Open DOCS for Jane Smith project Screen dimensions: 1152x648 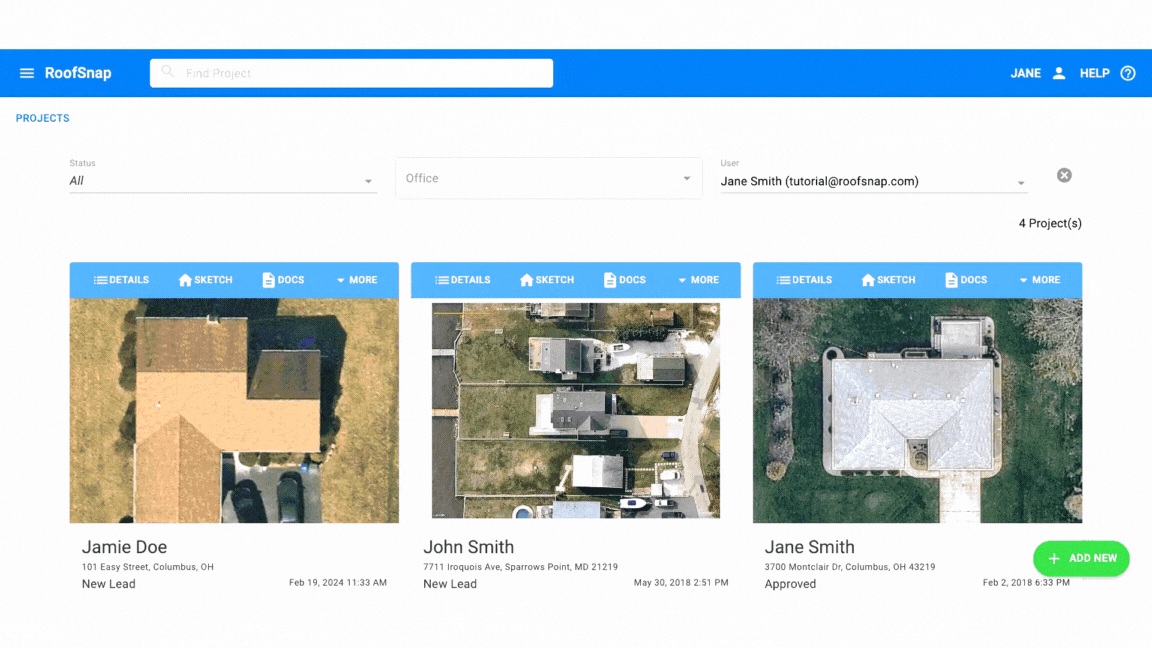pyautogui.click(x=966, y=280)
